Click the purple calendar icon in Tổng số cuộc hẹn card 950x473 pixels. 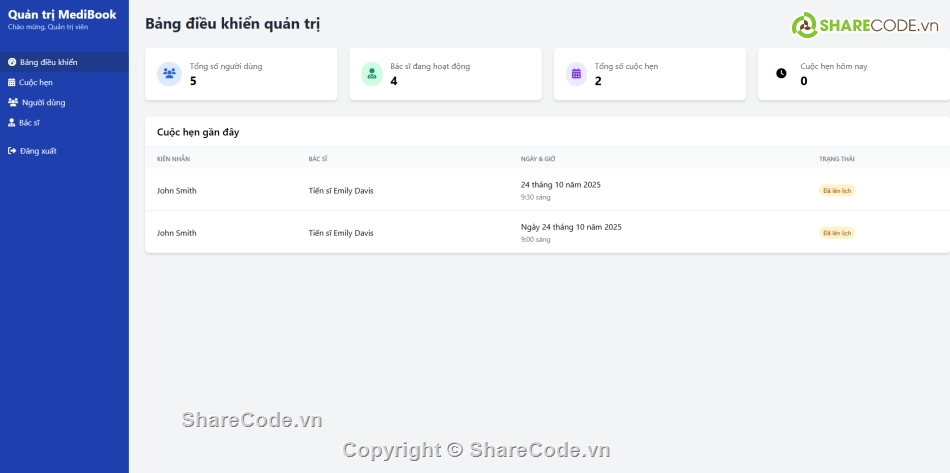click(x=576, y=74)
